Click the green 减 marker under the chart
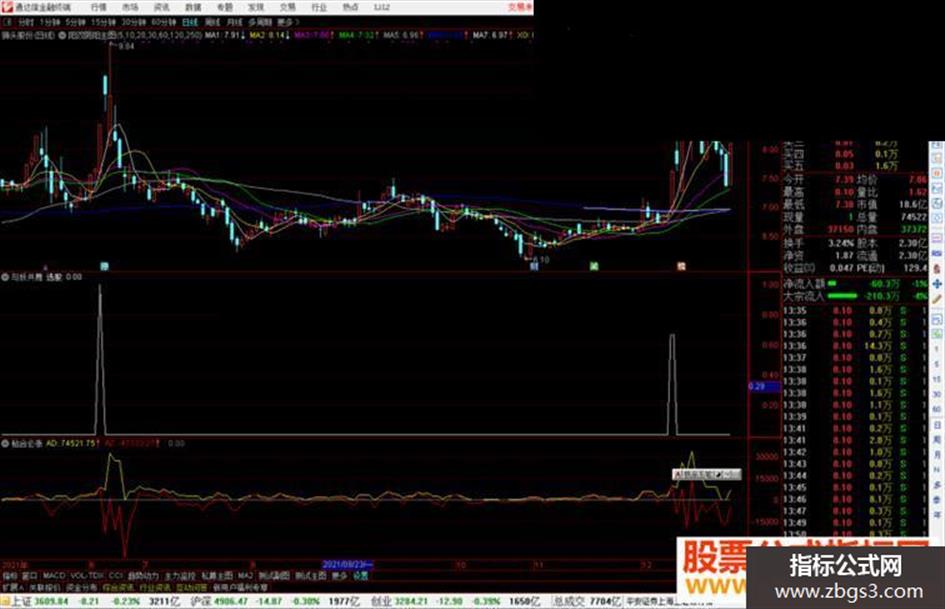The height and width of the screenshot is (609, 945). pos(594,266)
